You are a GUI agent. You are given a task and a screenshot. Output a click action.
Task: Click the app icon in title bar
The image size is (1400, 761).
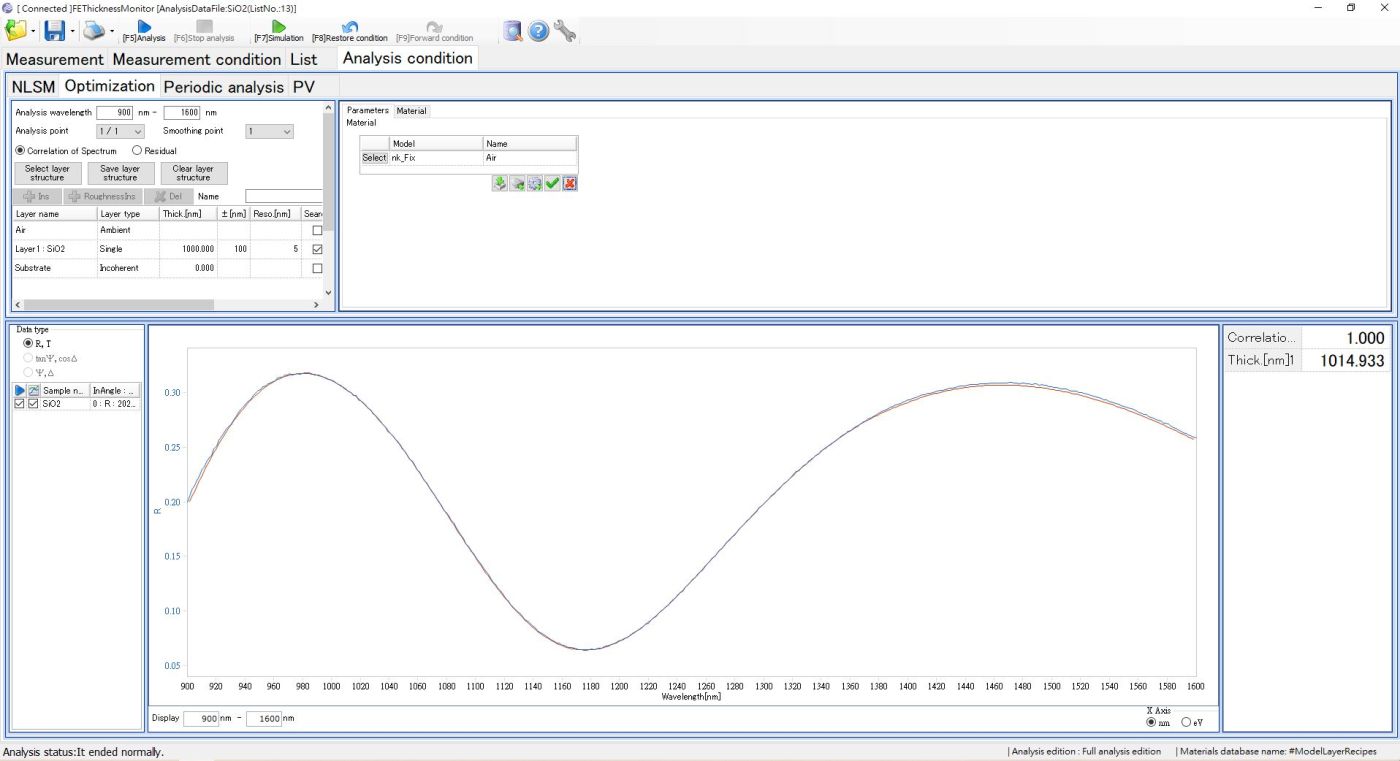click(x=8, y=8)
